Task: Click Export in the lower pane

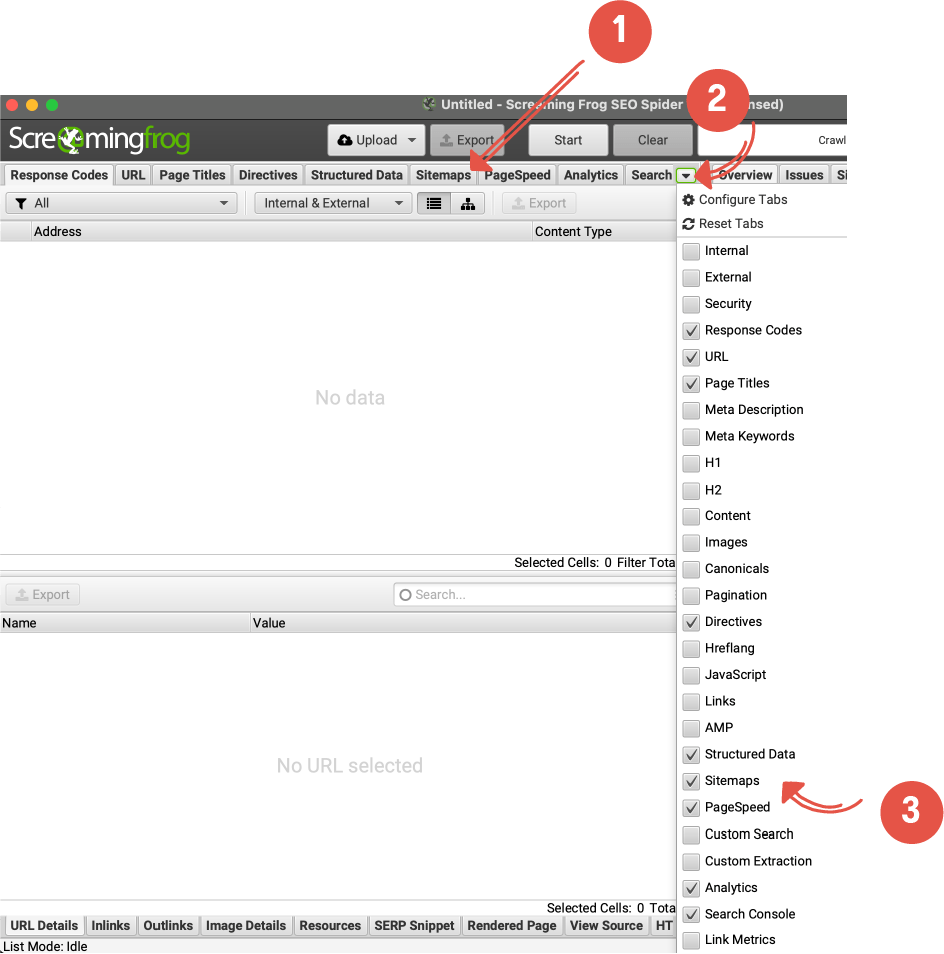Action: 43,594
